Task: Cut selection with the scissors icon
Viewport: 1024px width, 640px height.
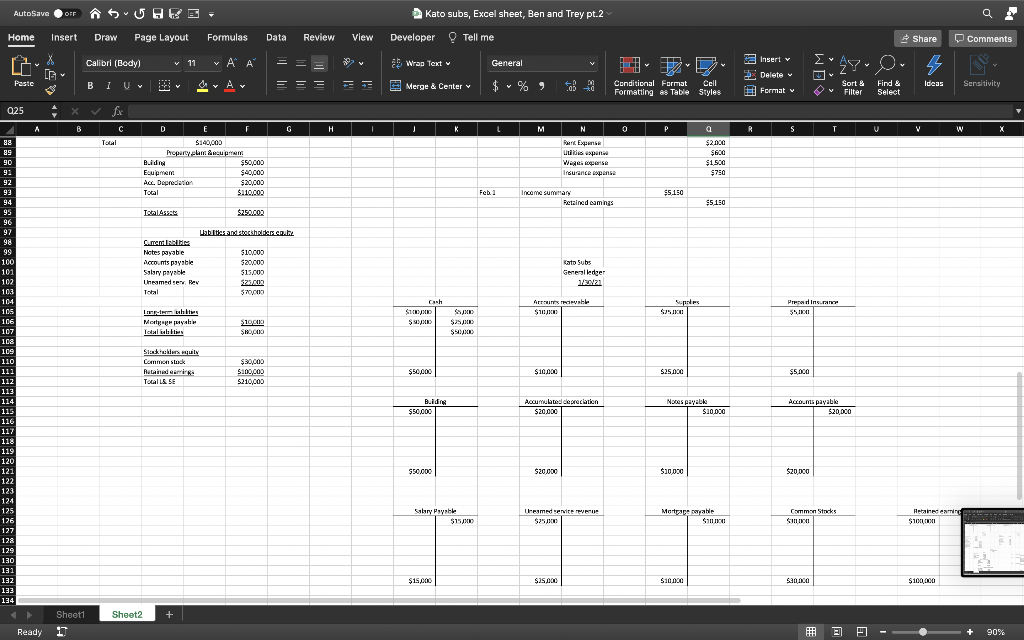Action: pos(50,60)
